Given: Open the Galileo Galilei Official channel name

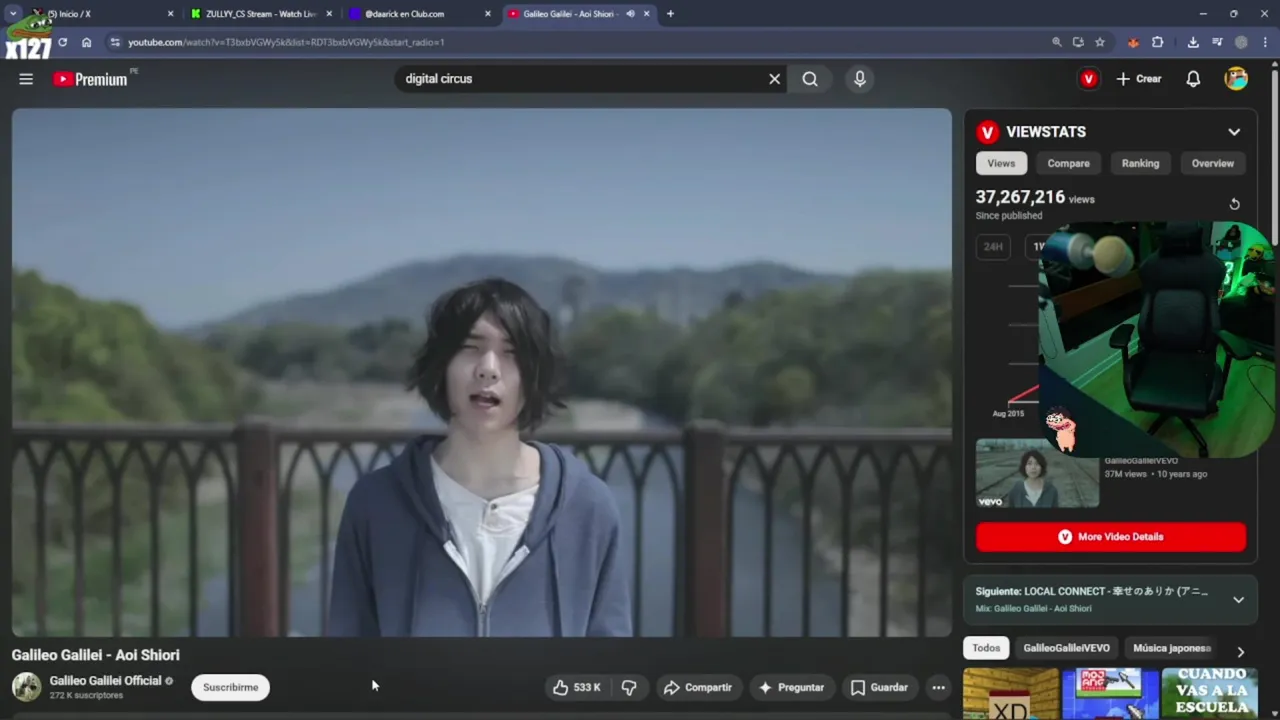Looking at the screenshot, I should [x=105, y=681].
